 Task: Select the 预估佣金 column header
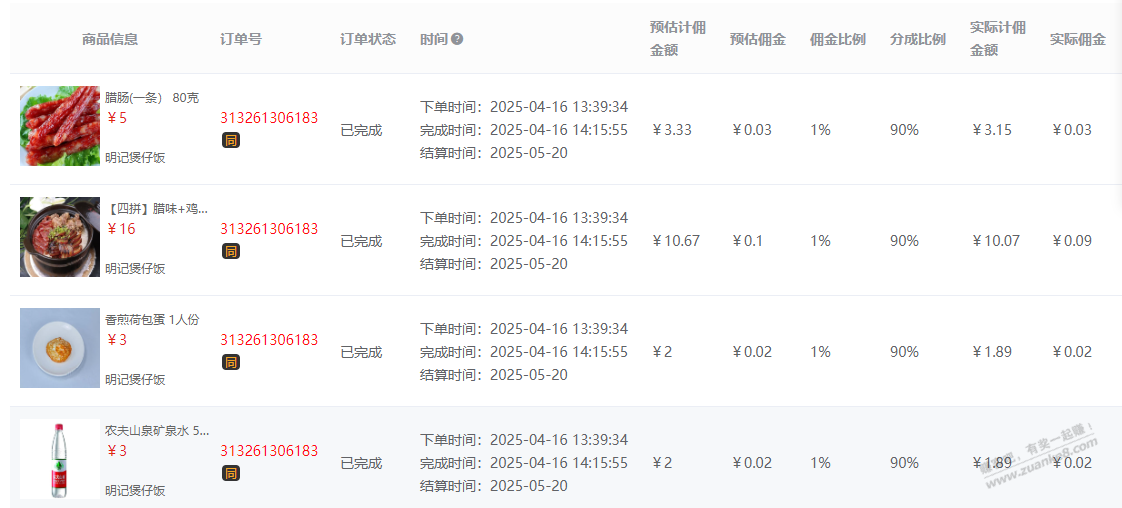(x=758, y=39)
